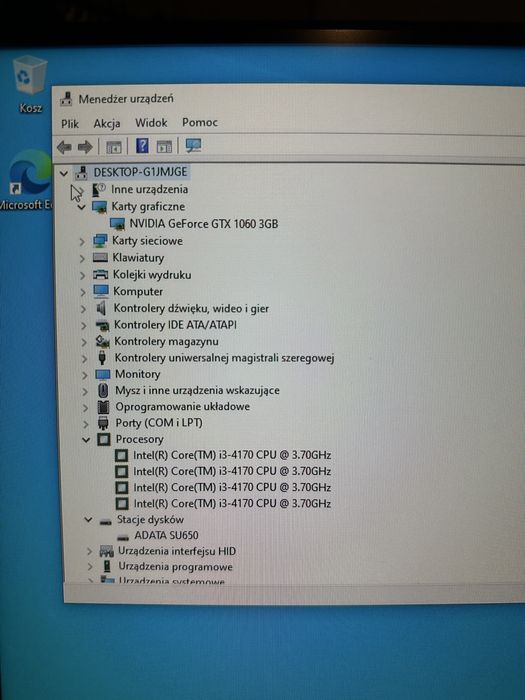This screenshot has width=525, height=700.
Task: Expand the Komputer category
Action: (83, 292)
